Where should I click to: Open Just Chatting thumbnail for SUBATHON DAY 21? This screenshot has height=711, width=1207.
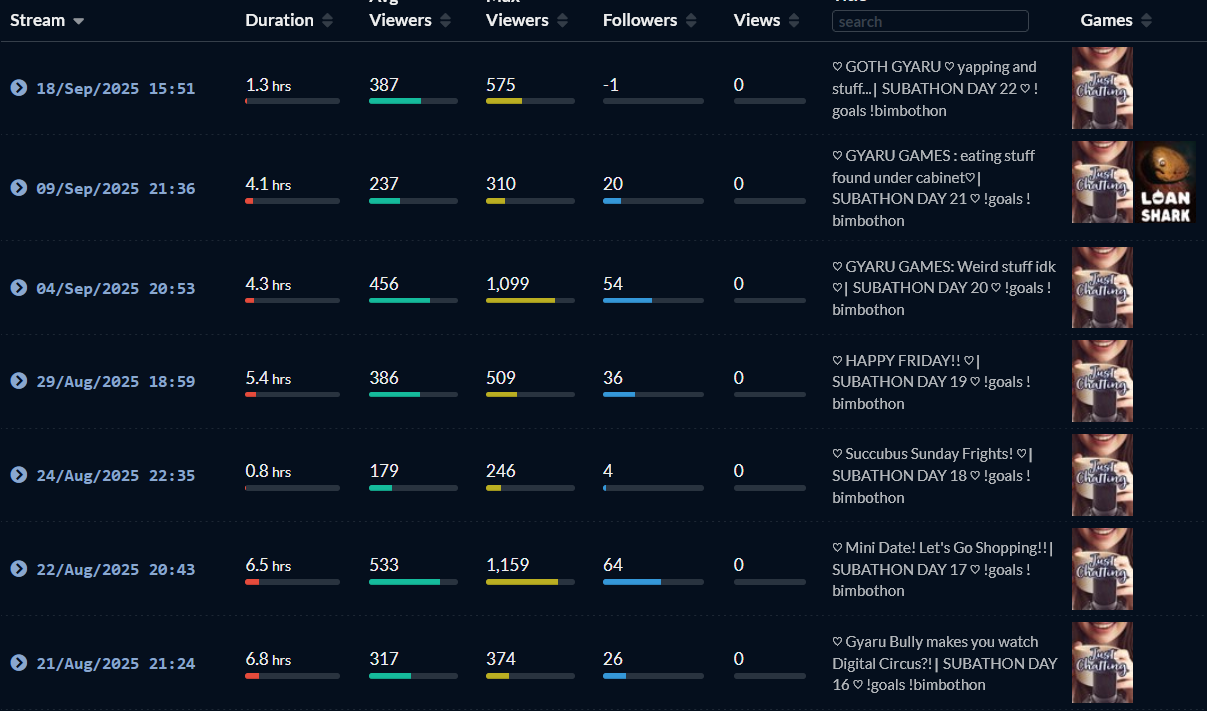(1102, 182)
